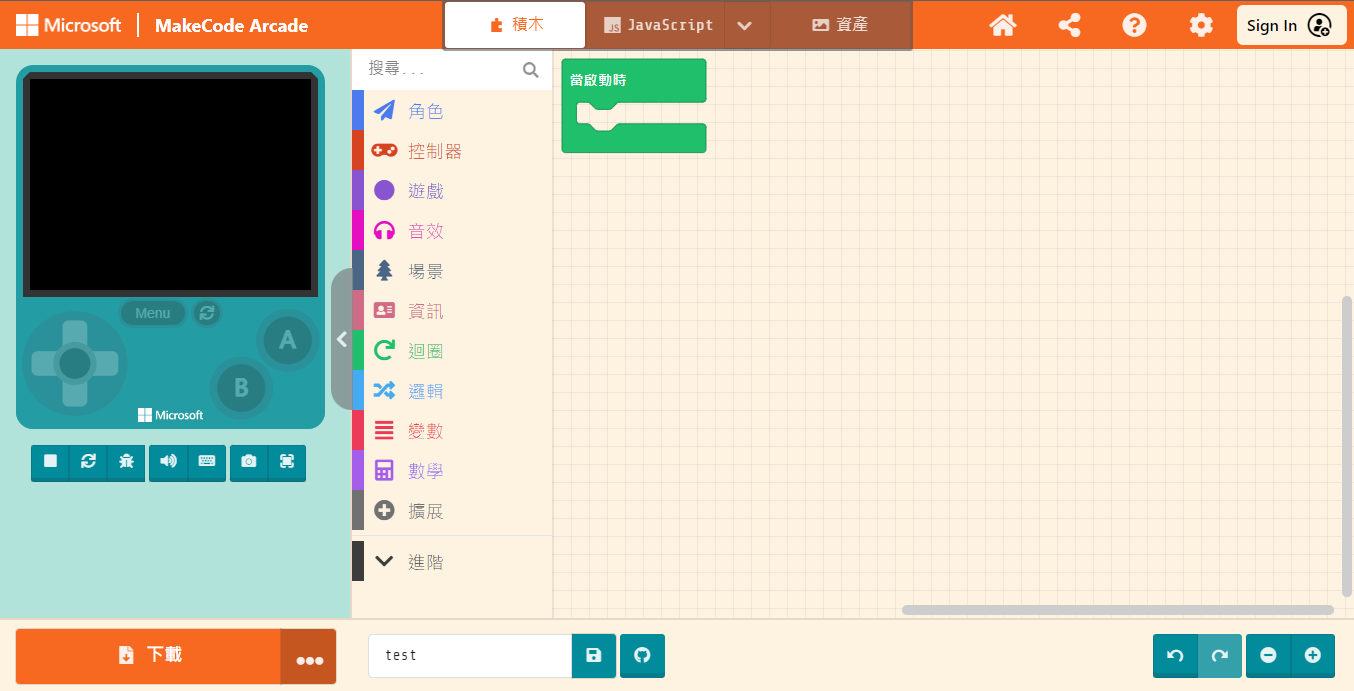Click the project name field 'test'
The width and height of the screenshot is (1354, 691).
470,655
